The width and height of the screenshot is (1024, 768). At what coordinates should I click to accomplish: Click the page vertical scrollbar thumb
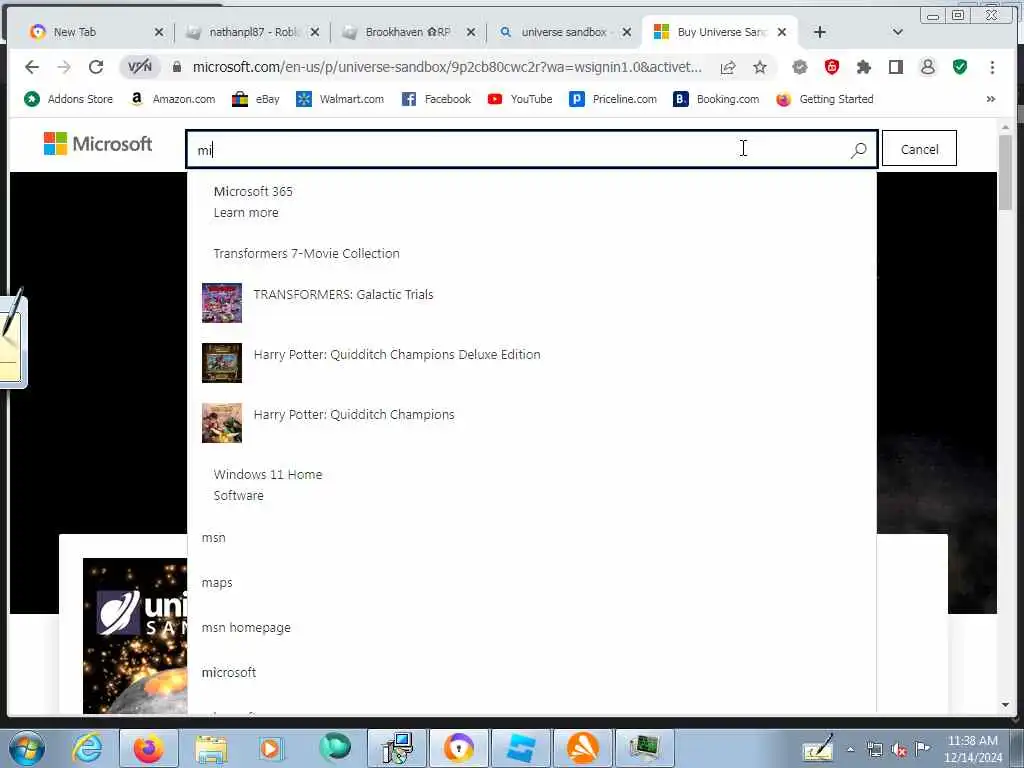click(1005, 172)
